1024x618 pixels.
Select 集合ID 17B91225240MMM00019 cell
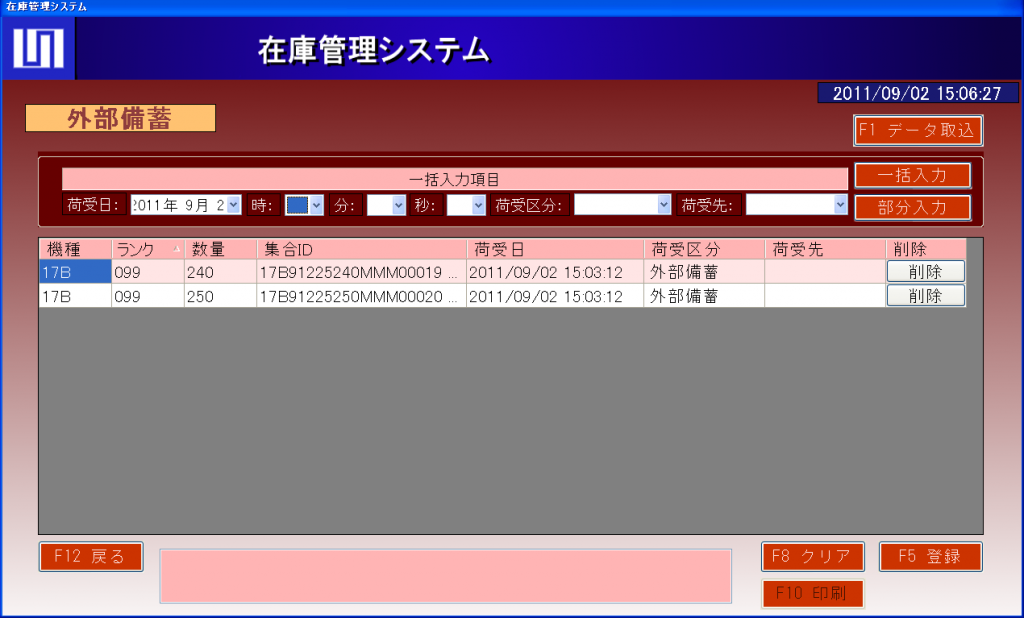point(362,272)
